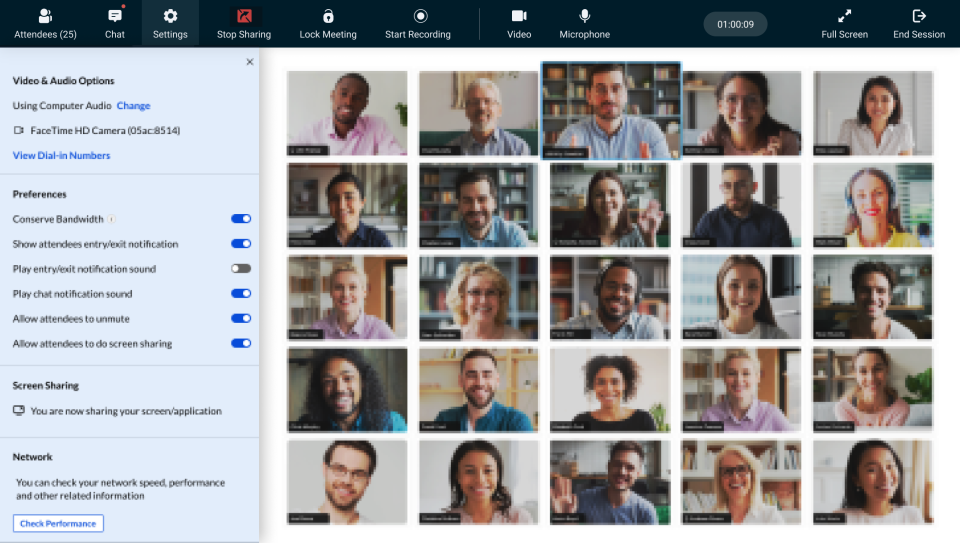Mute the Microphone
The height and width of the screenshot is (543, 960).
pos(584,24)
